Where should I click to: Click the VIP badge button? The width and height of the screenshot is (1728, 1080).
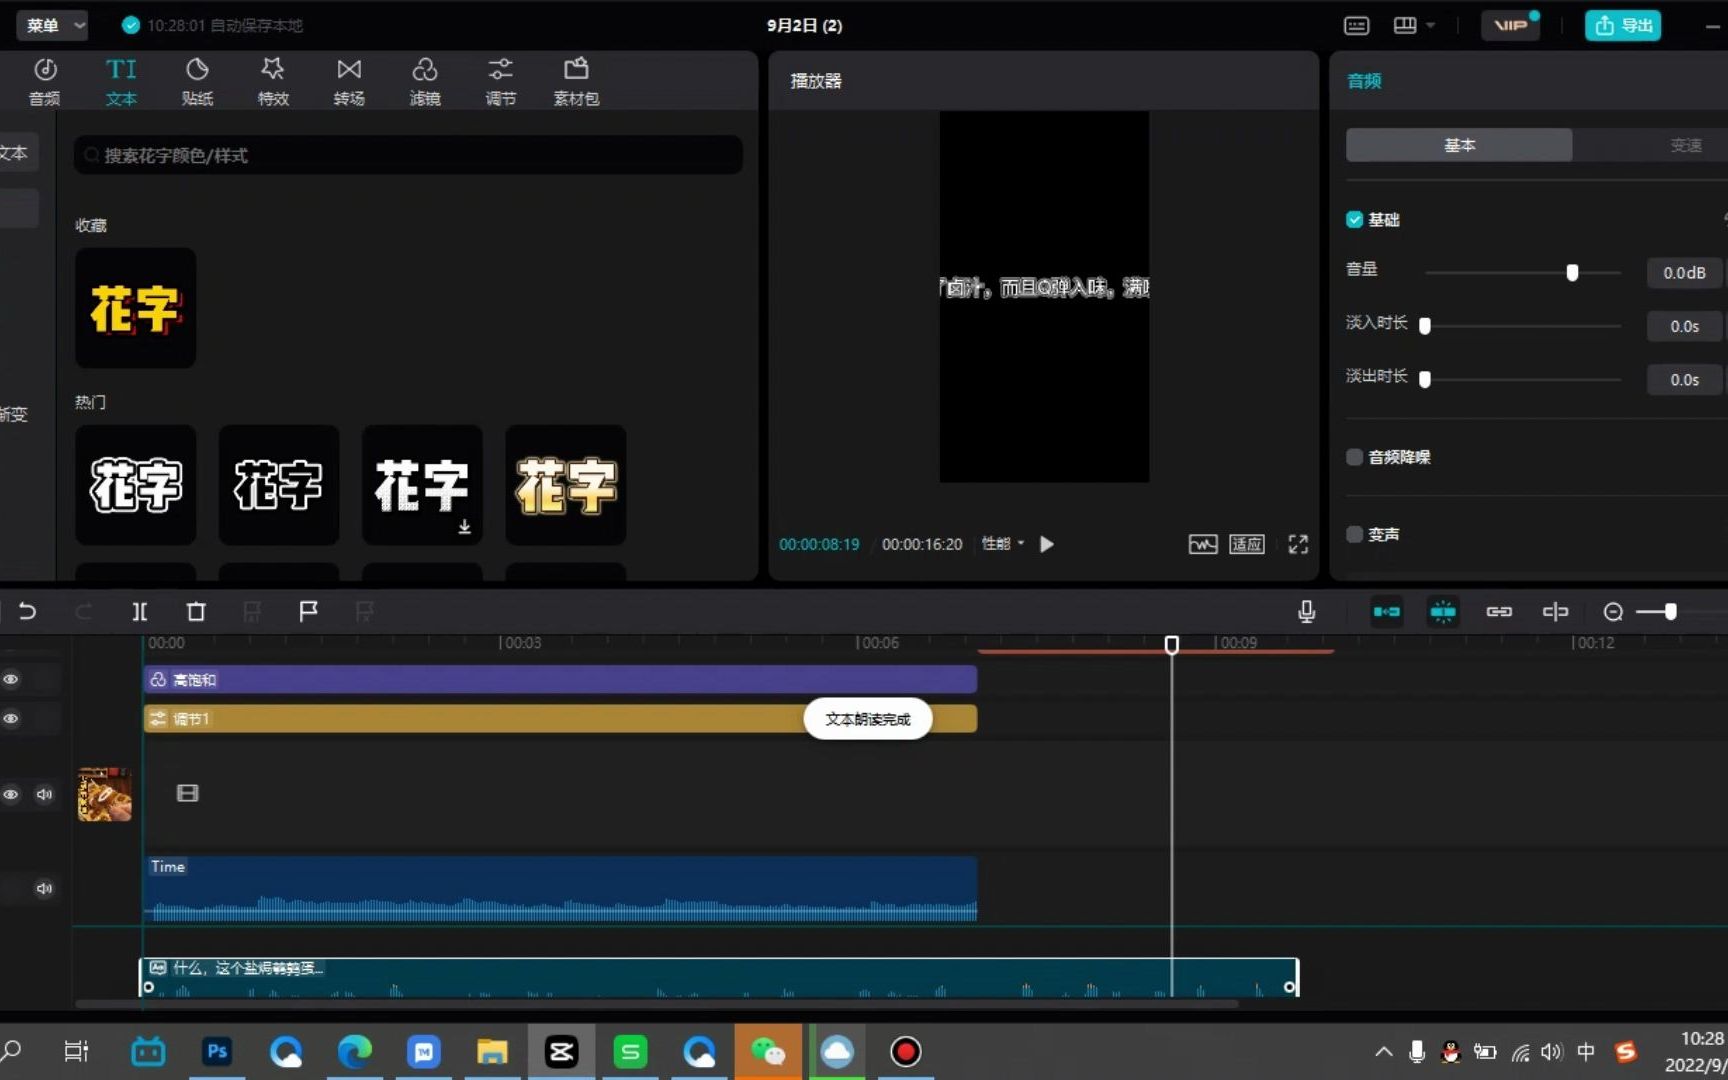tap(1511, 25)
